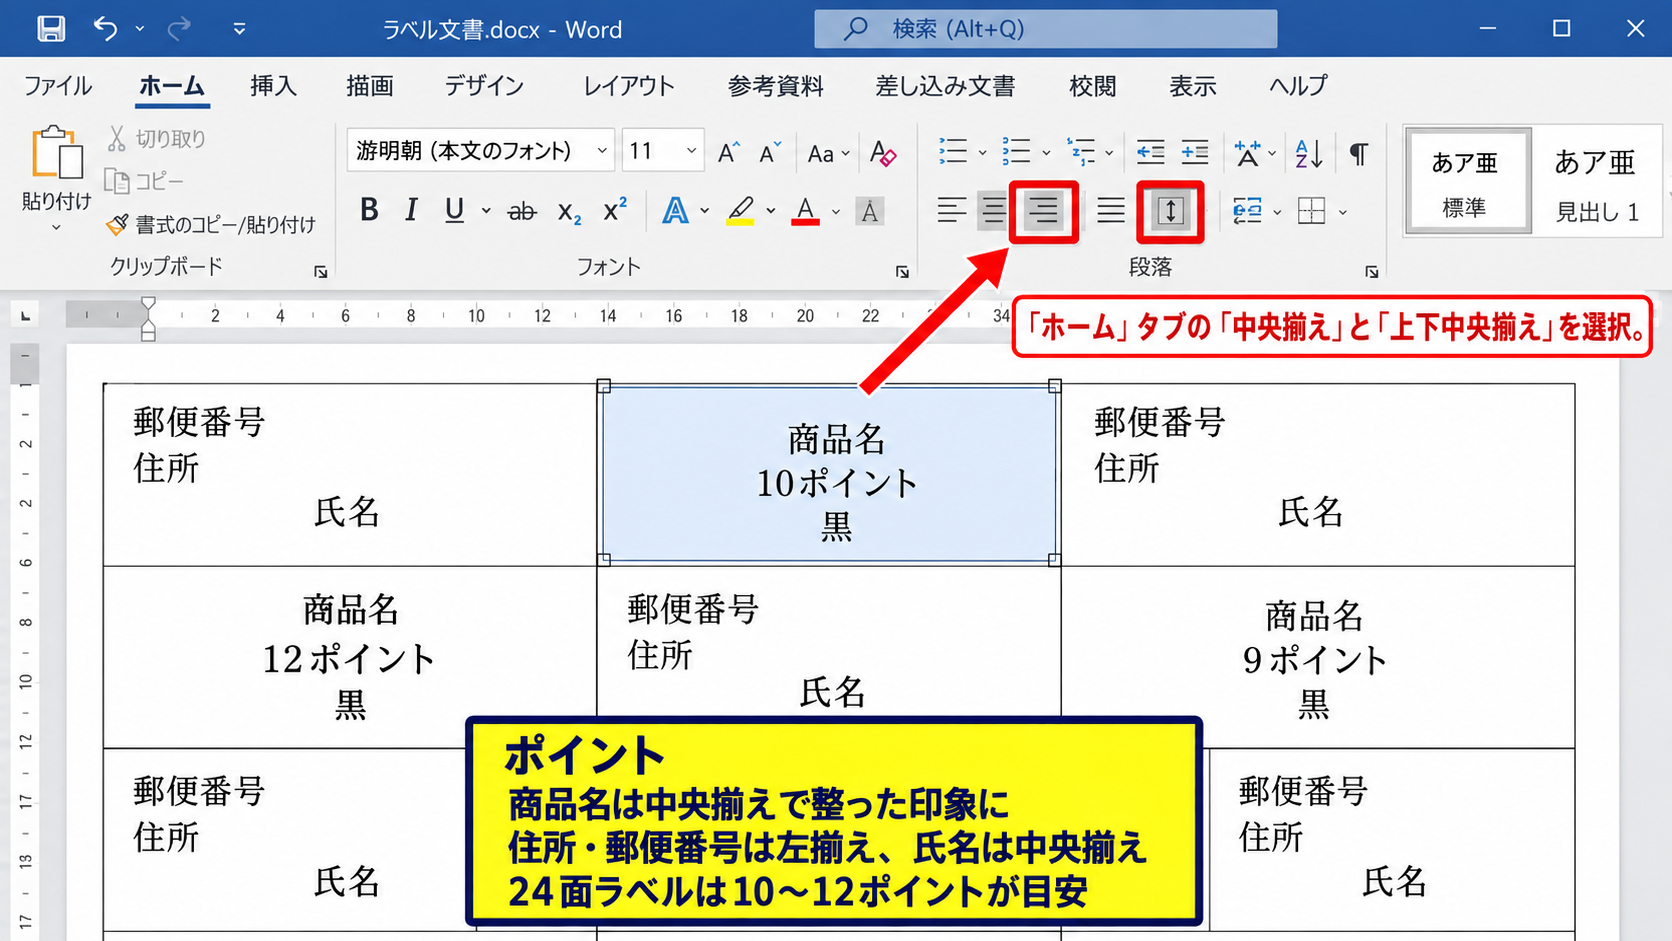Clear all formatting with the eraser icon
The width and height of the screenshot is (1672, 941).
tap(883, 153)
